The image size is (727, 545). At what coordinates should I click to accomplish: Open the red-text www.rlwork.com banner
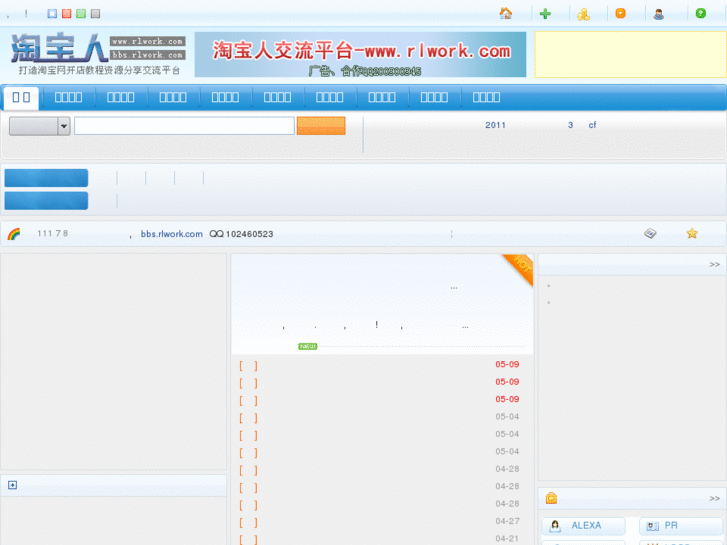tap(360, 54)
